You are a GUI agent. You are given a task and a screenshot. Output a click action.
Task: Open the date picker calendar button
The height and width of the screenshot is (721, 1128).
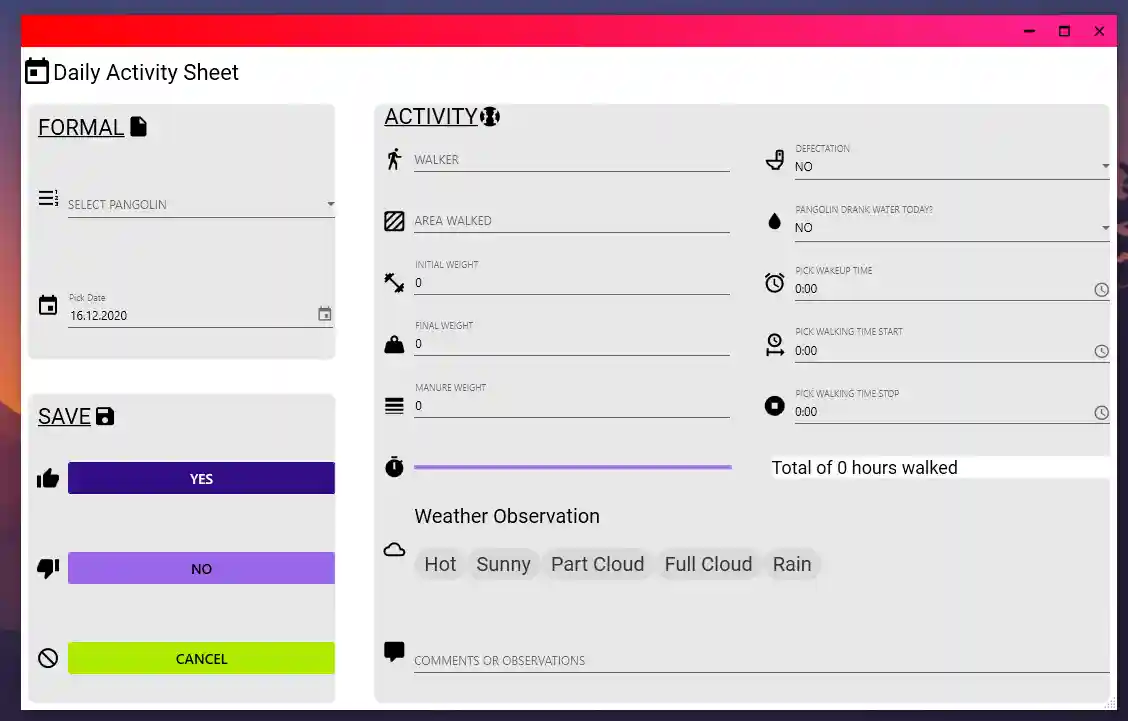(x=324, y=314)
